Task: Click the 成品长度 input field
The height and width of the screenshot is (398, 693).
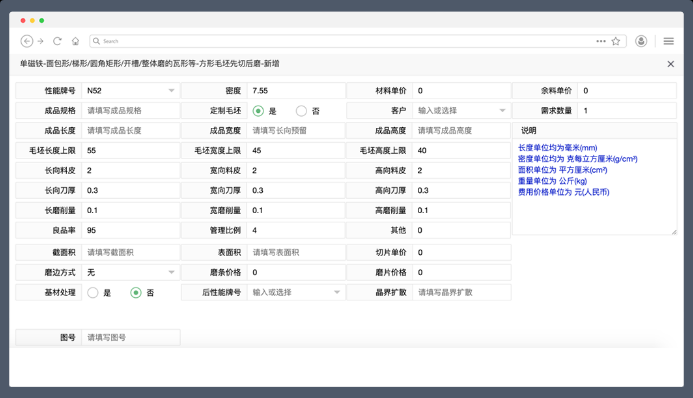Action: (x=131, y=130)
